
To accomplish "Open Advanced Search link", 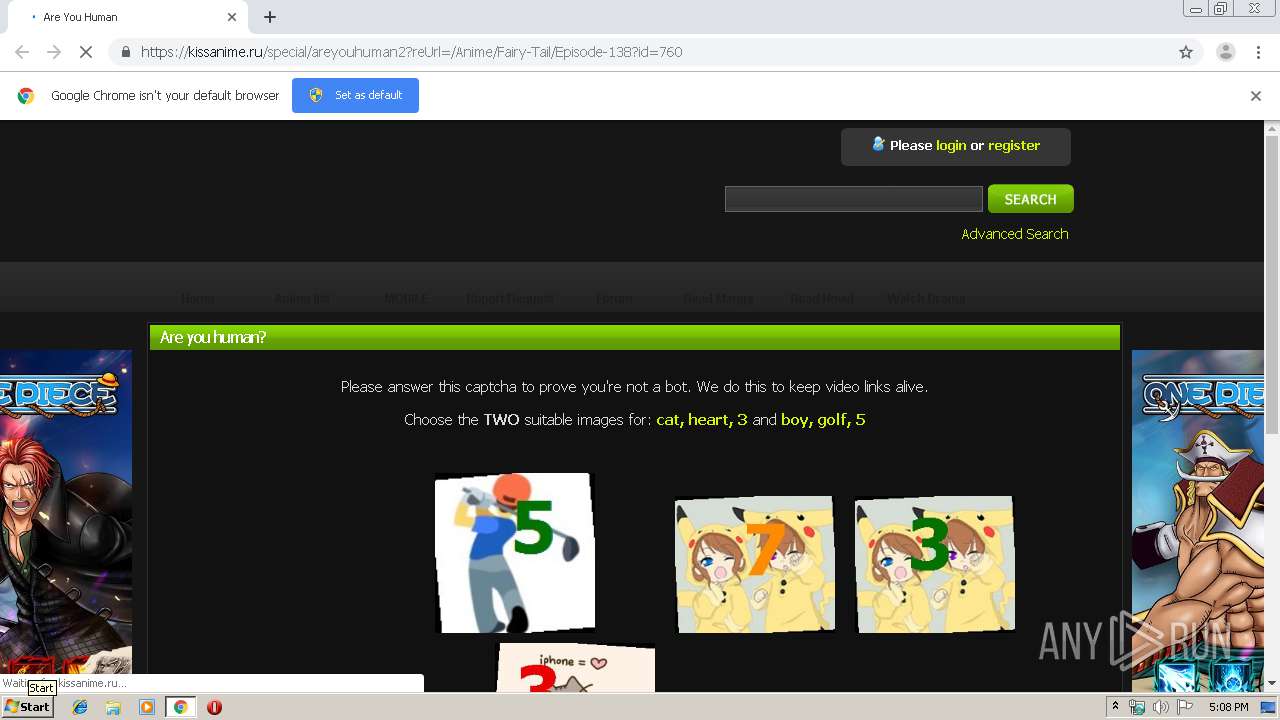I will pos(1014,234).
